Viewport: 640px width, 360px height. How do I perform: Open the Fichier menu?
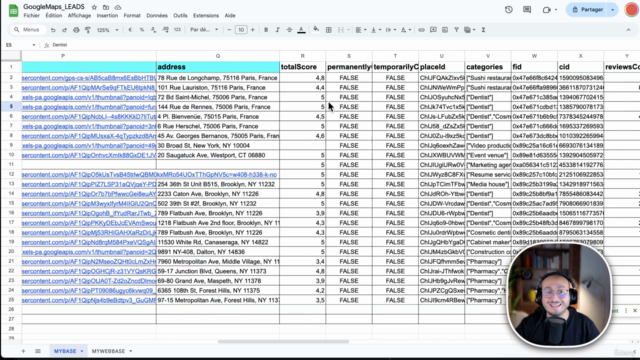31,16
